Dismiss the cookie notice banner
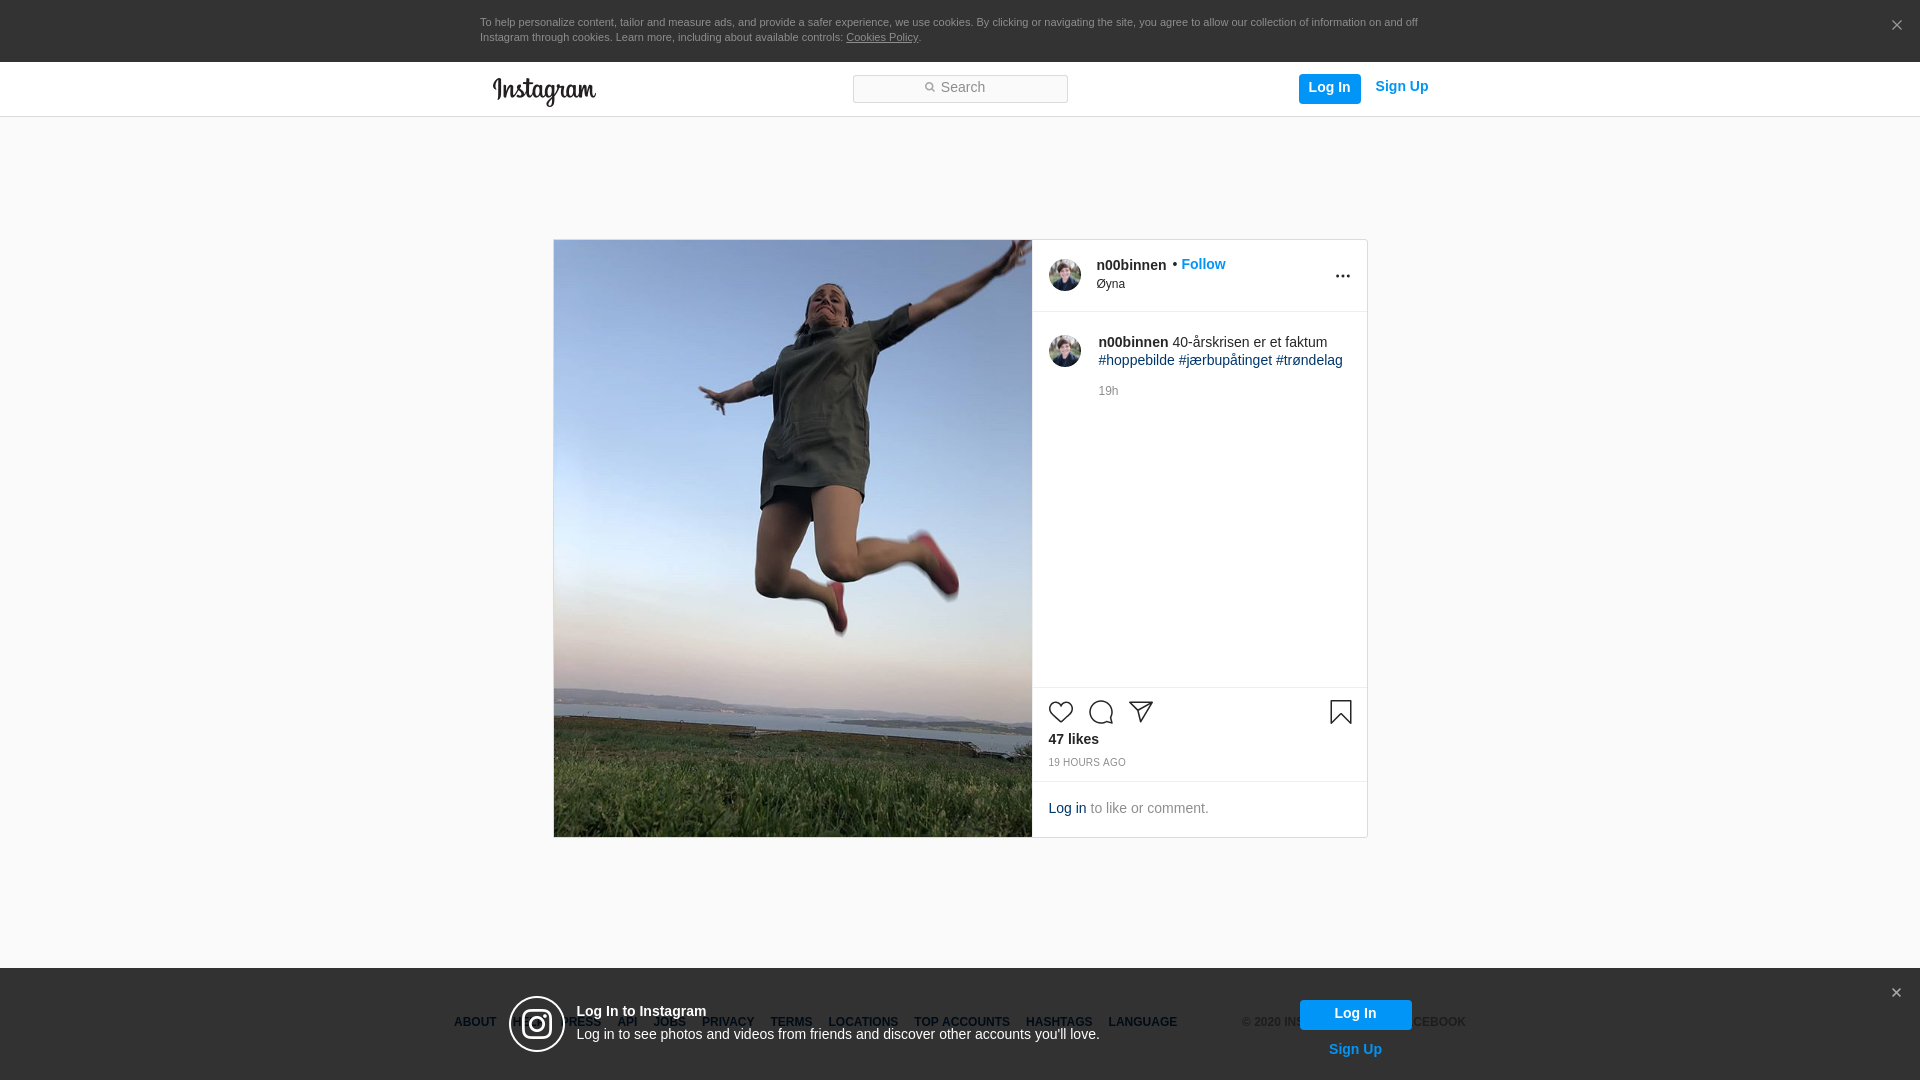The width and height of the screenshot is (1920, 1080). 1896,26
